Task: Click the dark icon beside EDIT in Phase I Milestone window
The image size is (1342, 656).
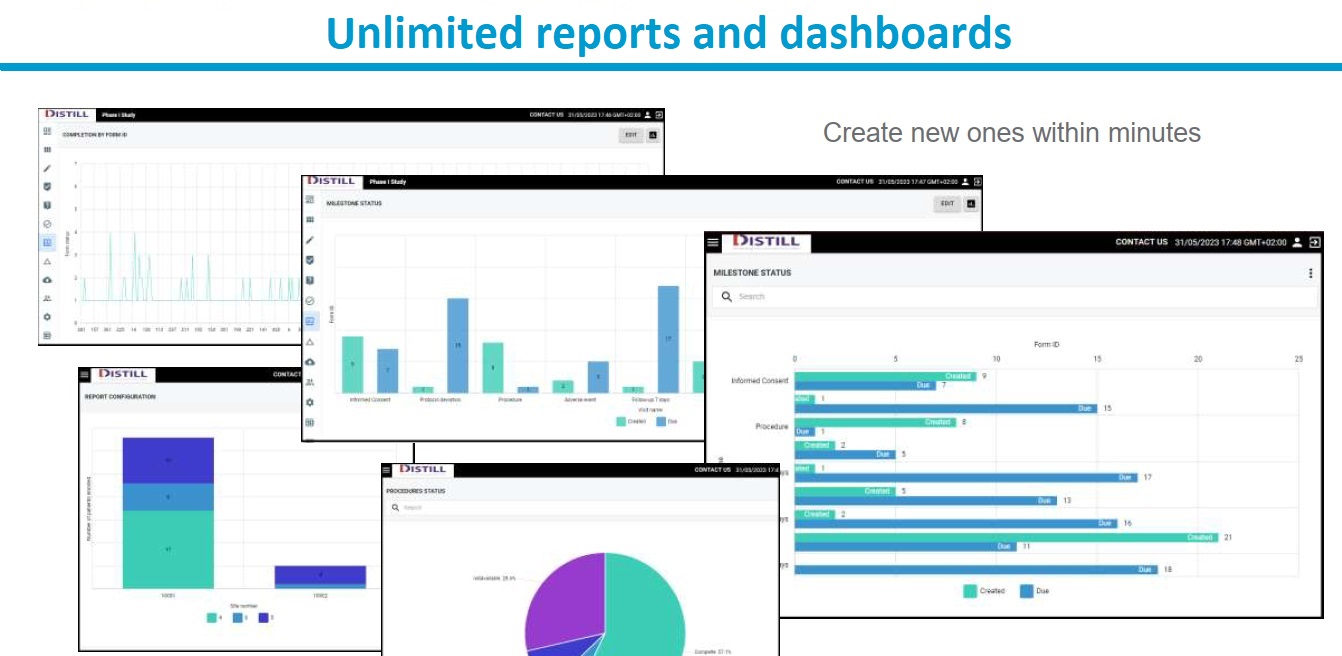Action: 970,204
